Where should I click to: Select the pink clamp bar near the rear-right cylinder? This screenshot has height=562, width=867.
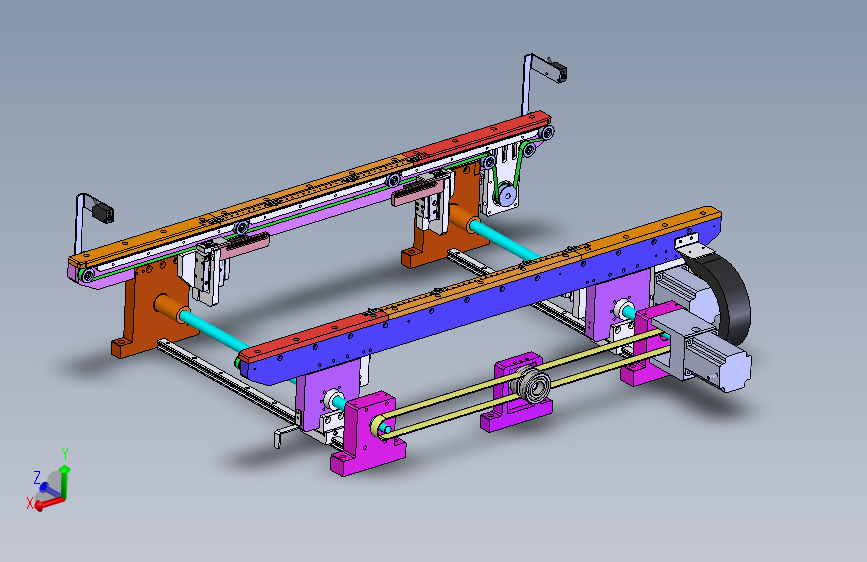click(417, 192)
